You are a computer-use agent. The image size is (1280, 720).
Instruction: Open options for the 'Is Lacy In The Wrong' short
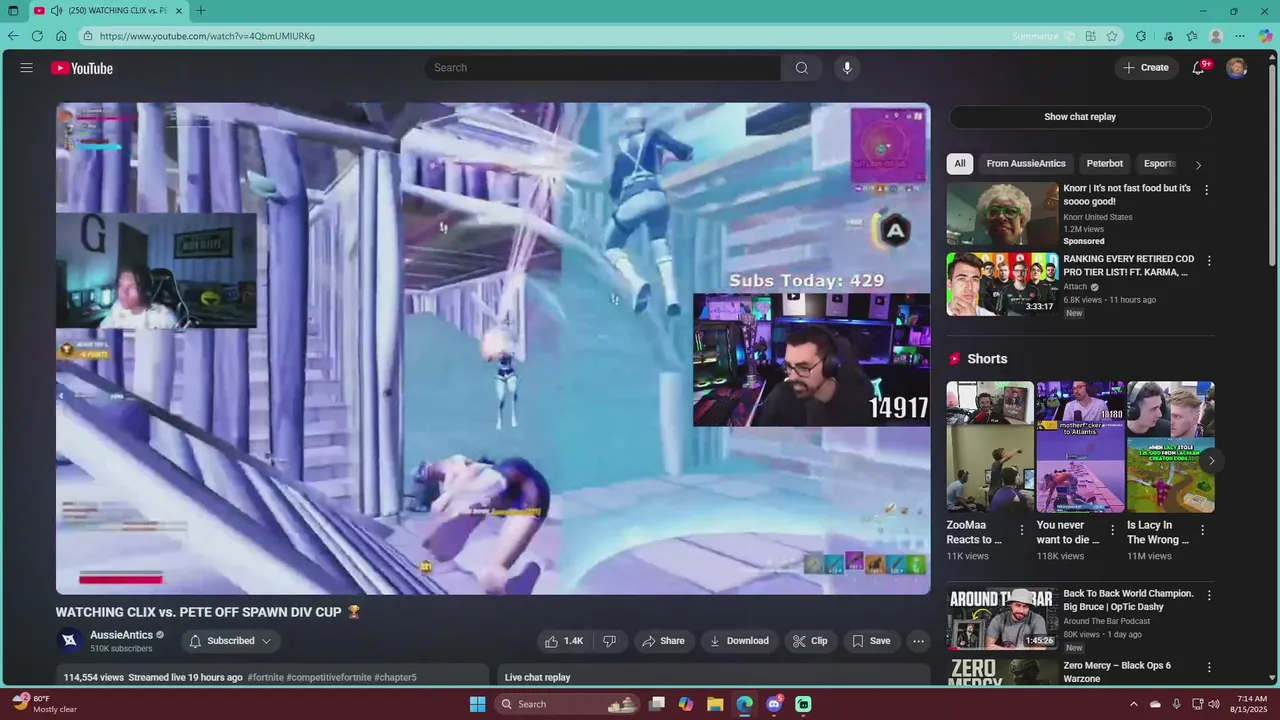1202,530
